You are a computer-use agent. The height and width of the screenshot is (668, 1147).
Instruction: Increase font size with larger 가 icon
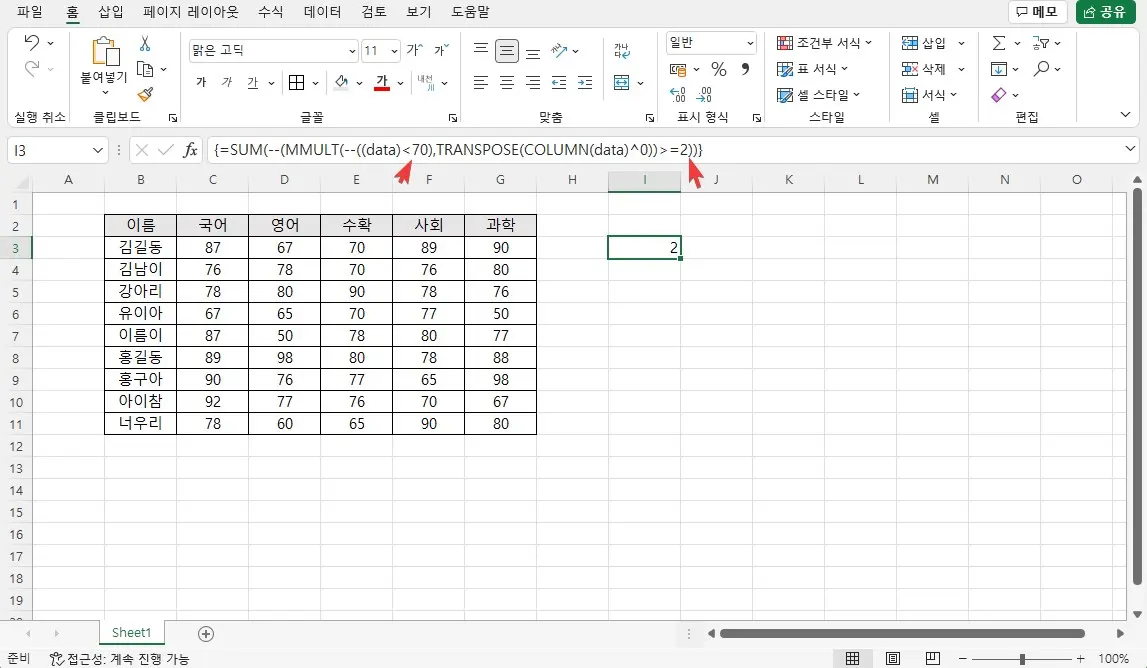pyautogui.click(x=415, y=50)
